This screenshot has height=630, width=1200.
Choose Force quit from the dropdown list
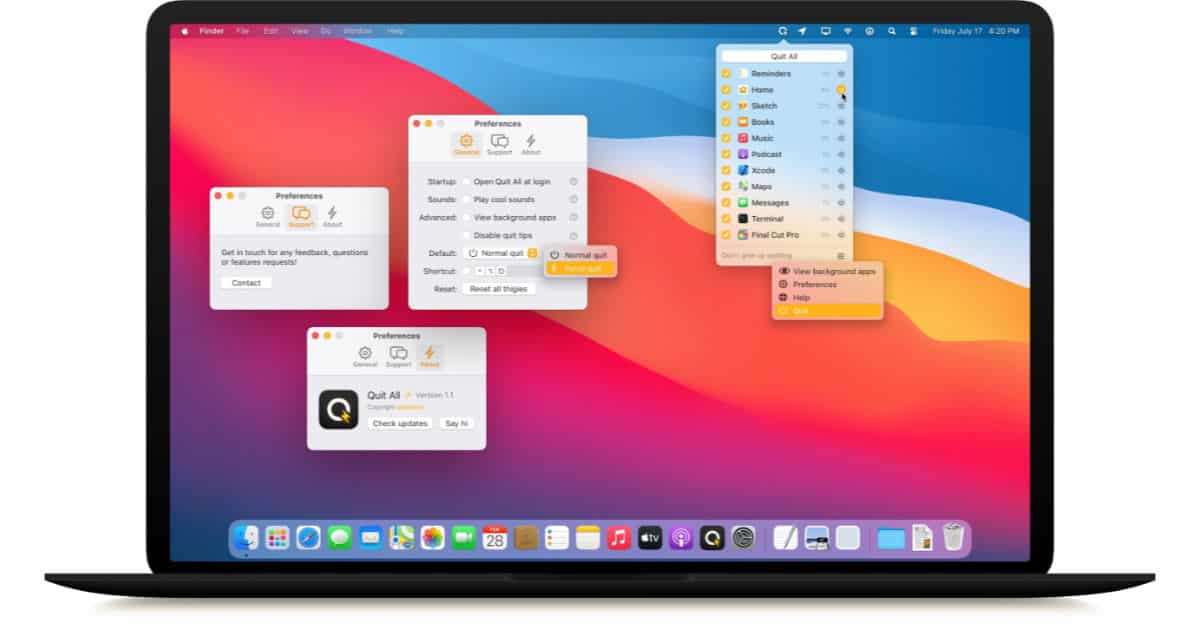(581, 269)
